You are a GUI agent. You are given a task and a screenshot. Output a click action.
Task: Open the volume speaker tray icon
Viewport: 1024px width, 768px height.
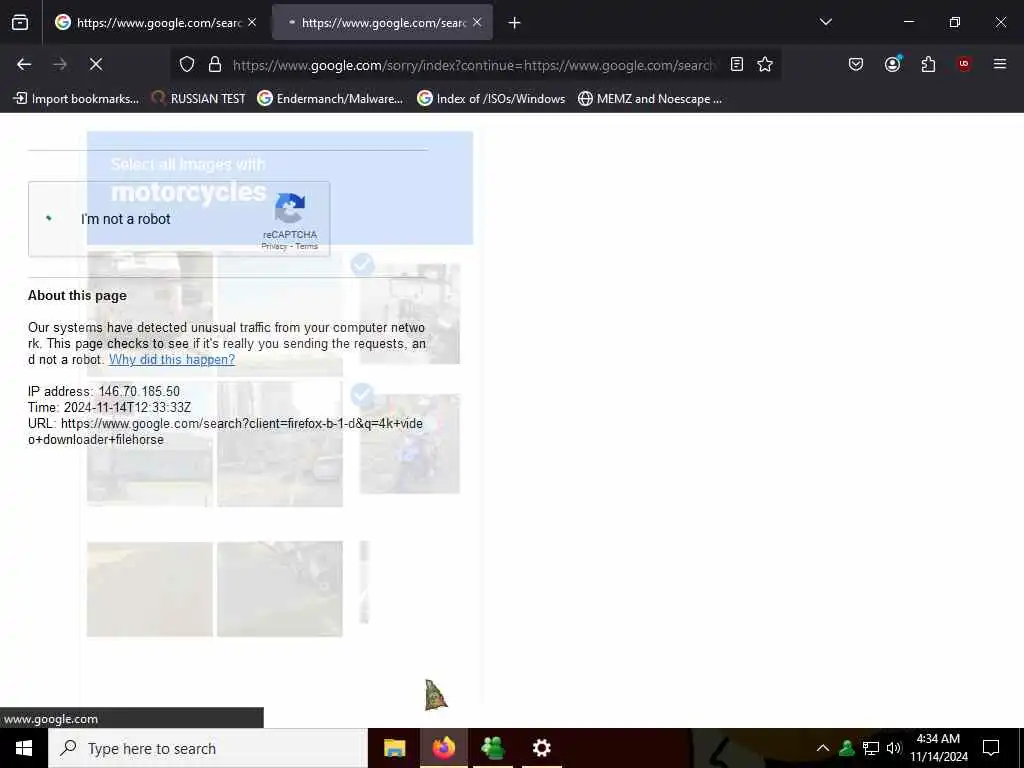coord(894,748)
